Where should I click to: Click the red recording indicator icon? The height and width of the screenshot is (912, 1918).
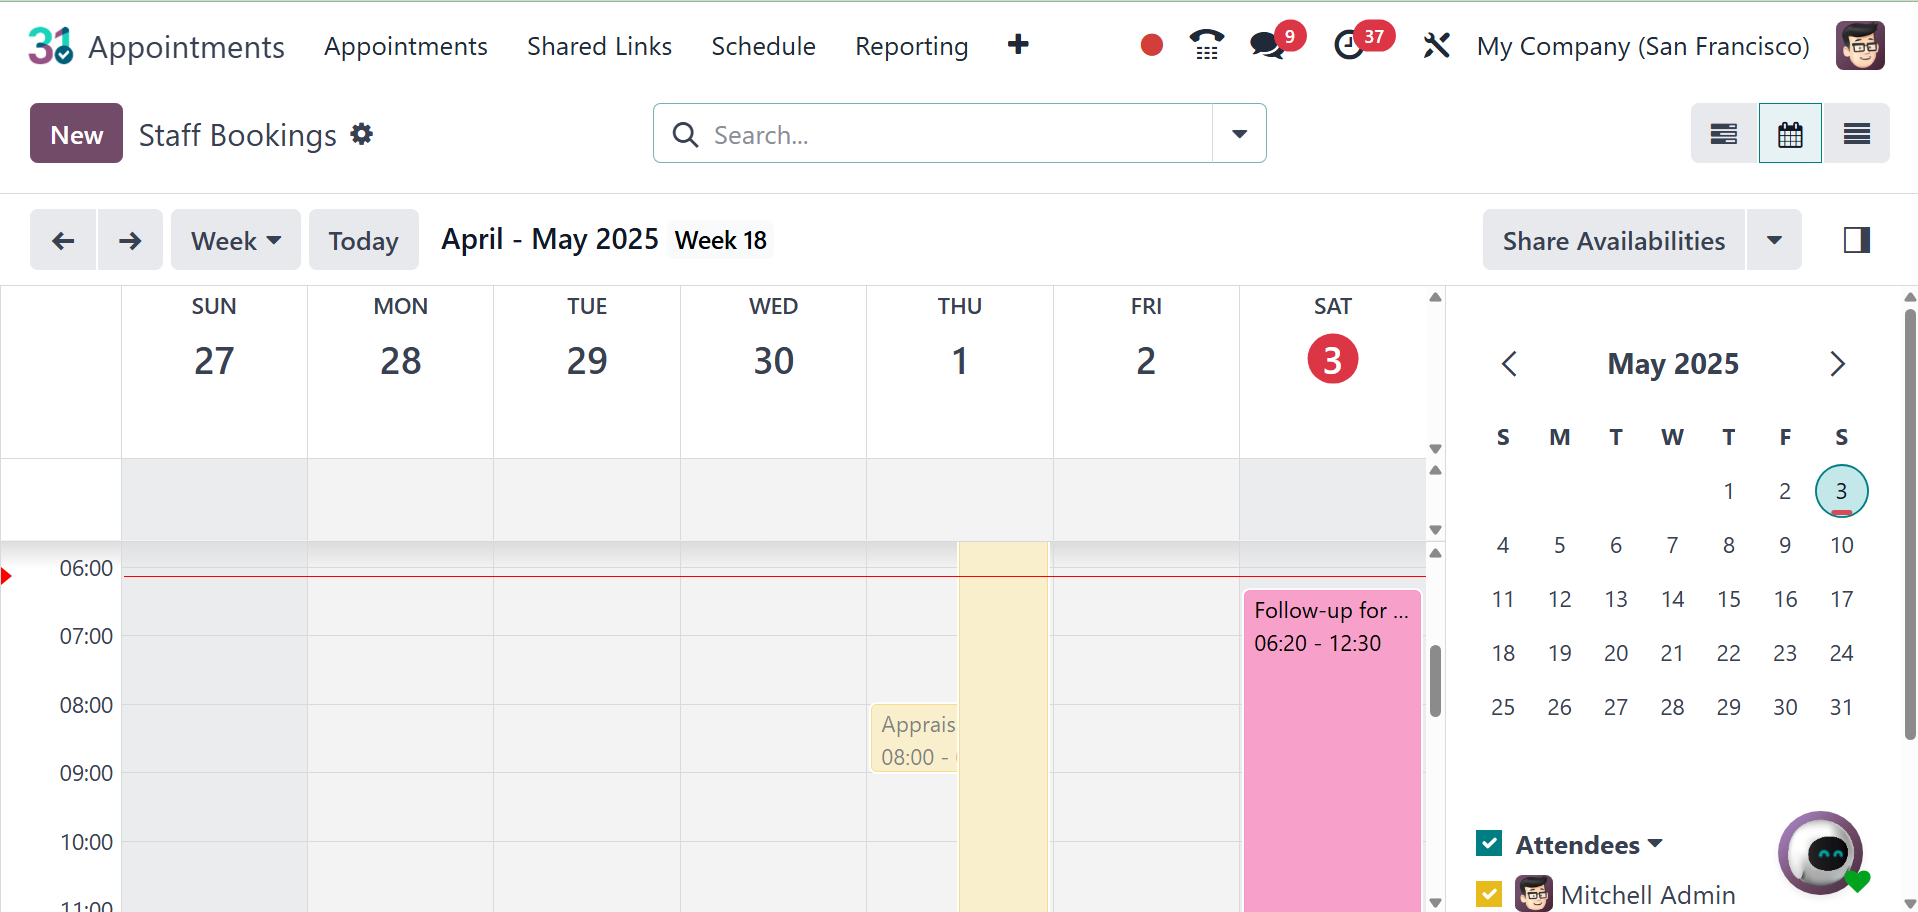pyautogui.click(x=1151, y=45)
